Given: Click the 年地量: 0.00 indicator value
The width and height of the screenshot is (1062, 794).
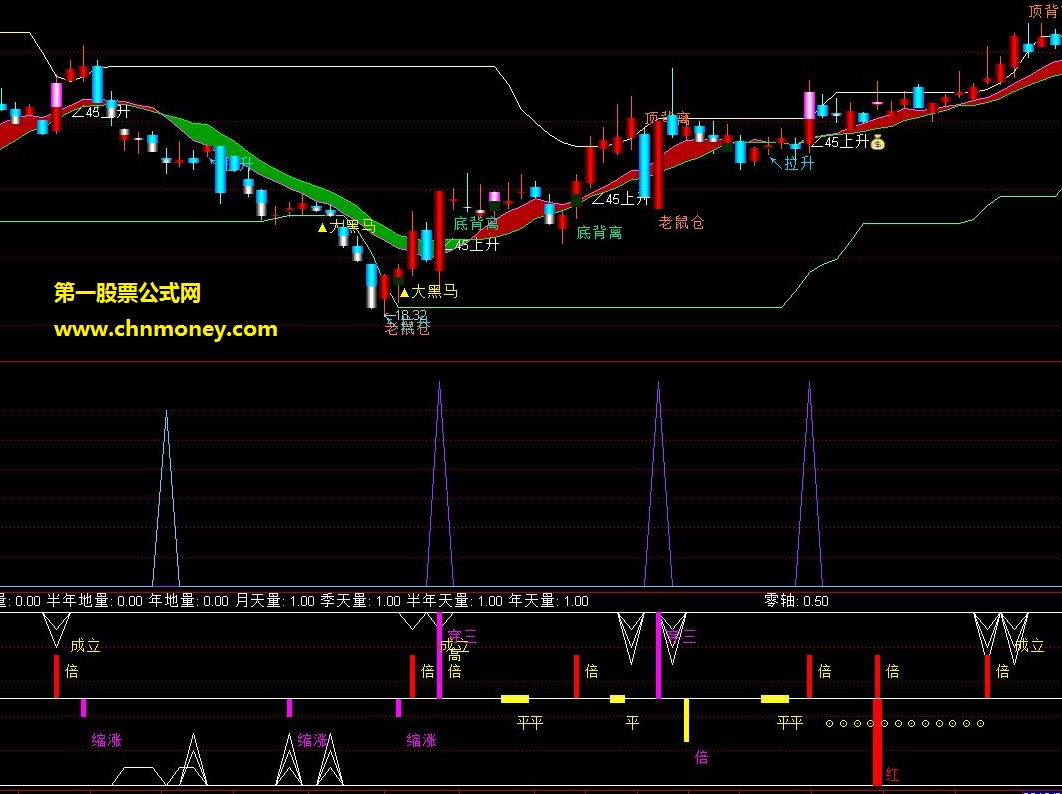Looking at the screenshot, I should tap(188, 601).
